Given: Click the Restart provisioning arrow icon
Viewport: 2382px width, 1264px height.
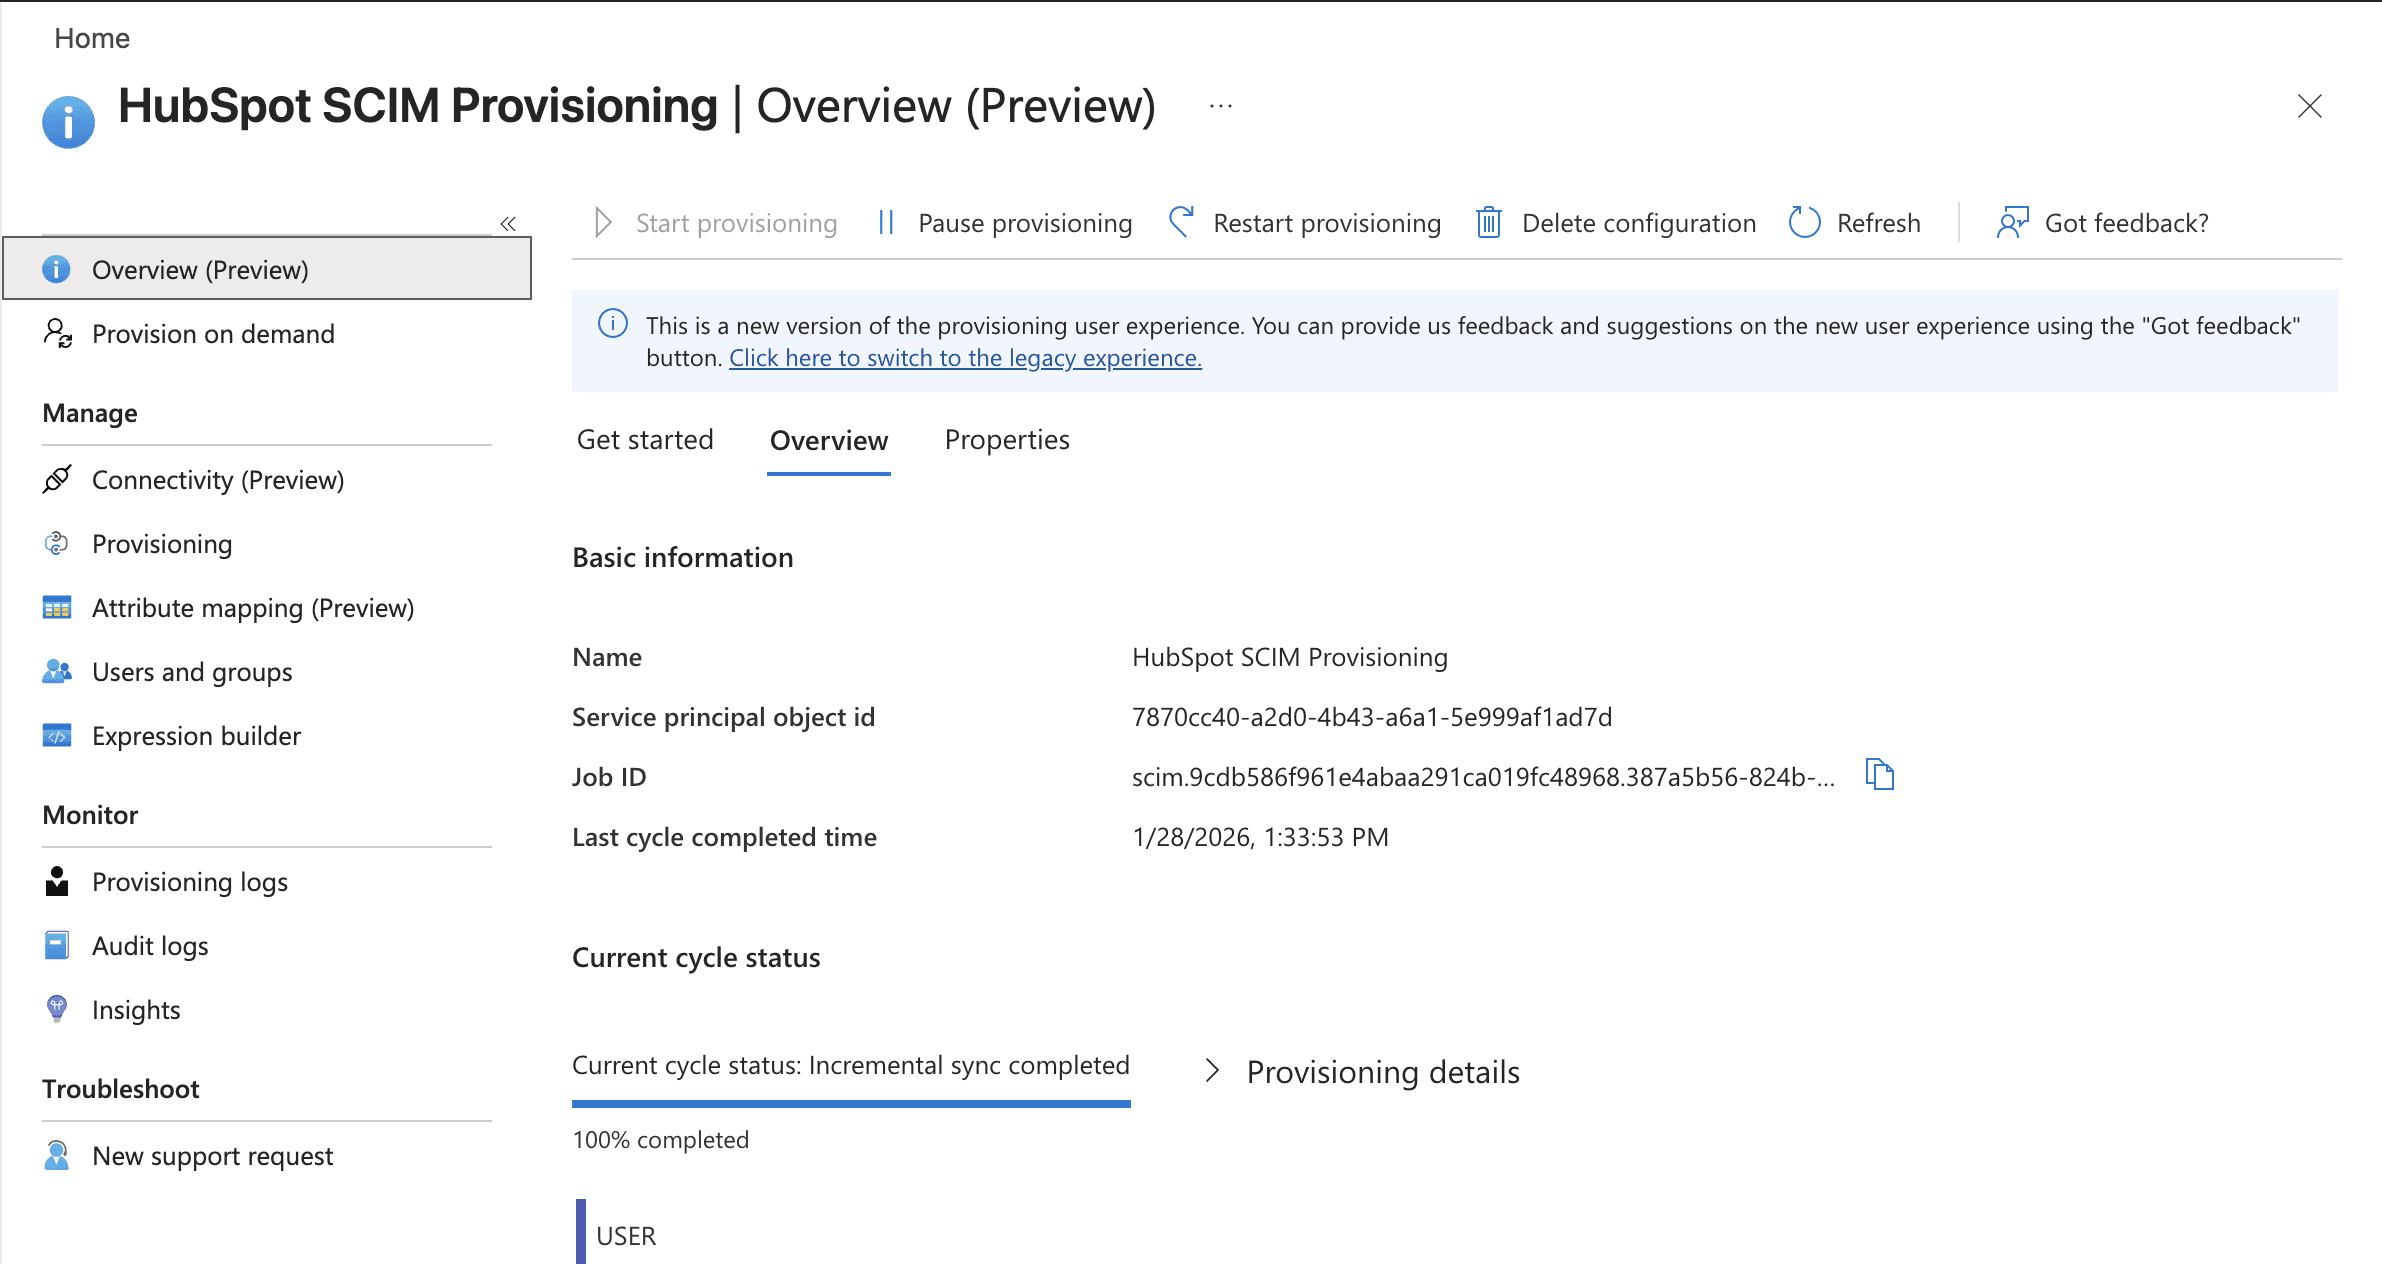Looking at the screenshot, I should (x=1181, y=222).
